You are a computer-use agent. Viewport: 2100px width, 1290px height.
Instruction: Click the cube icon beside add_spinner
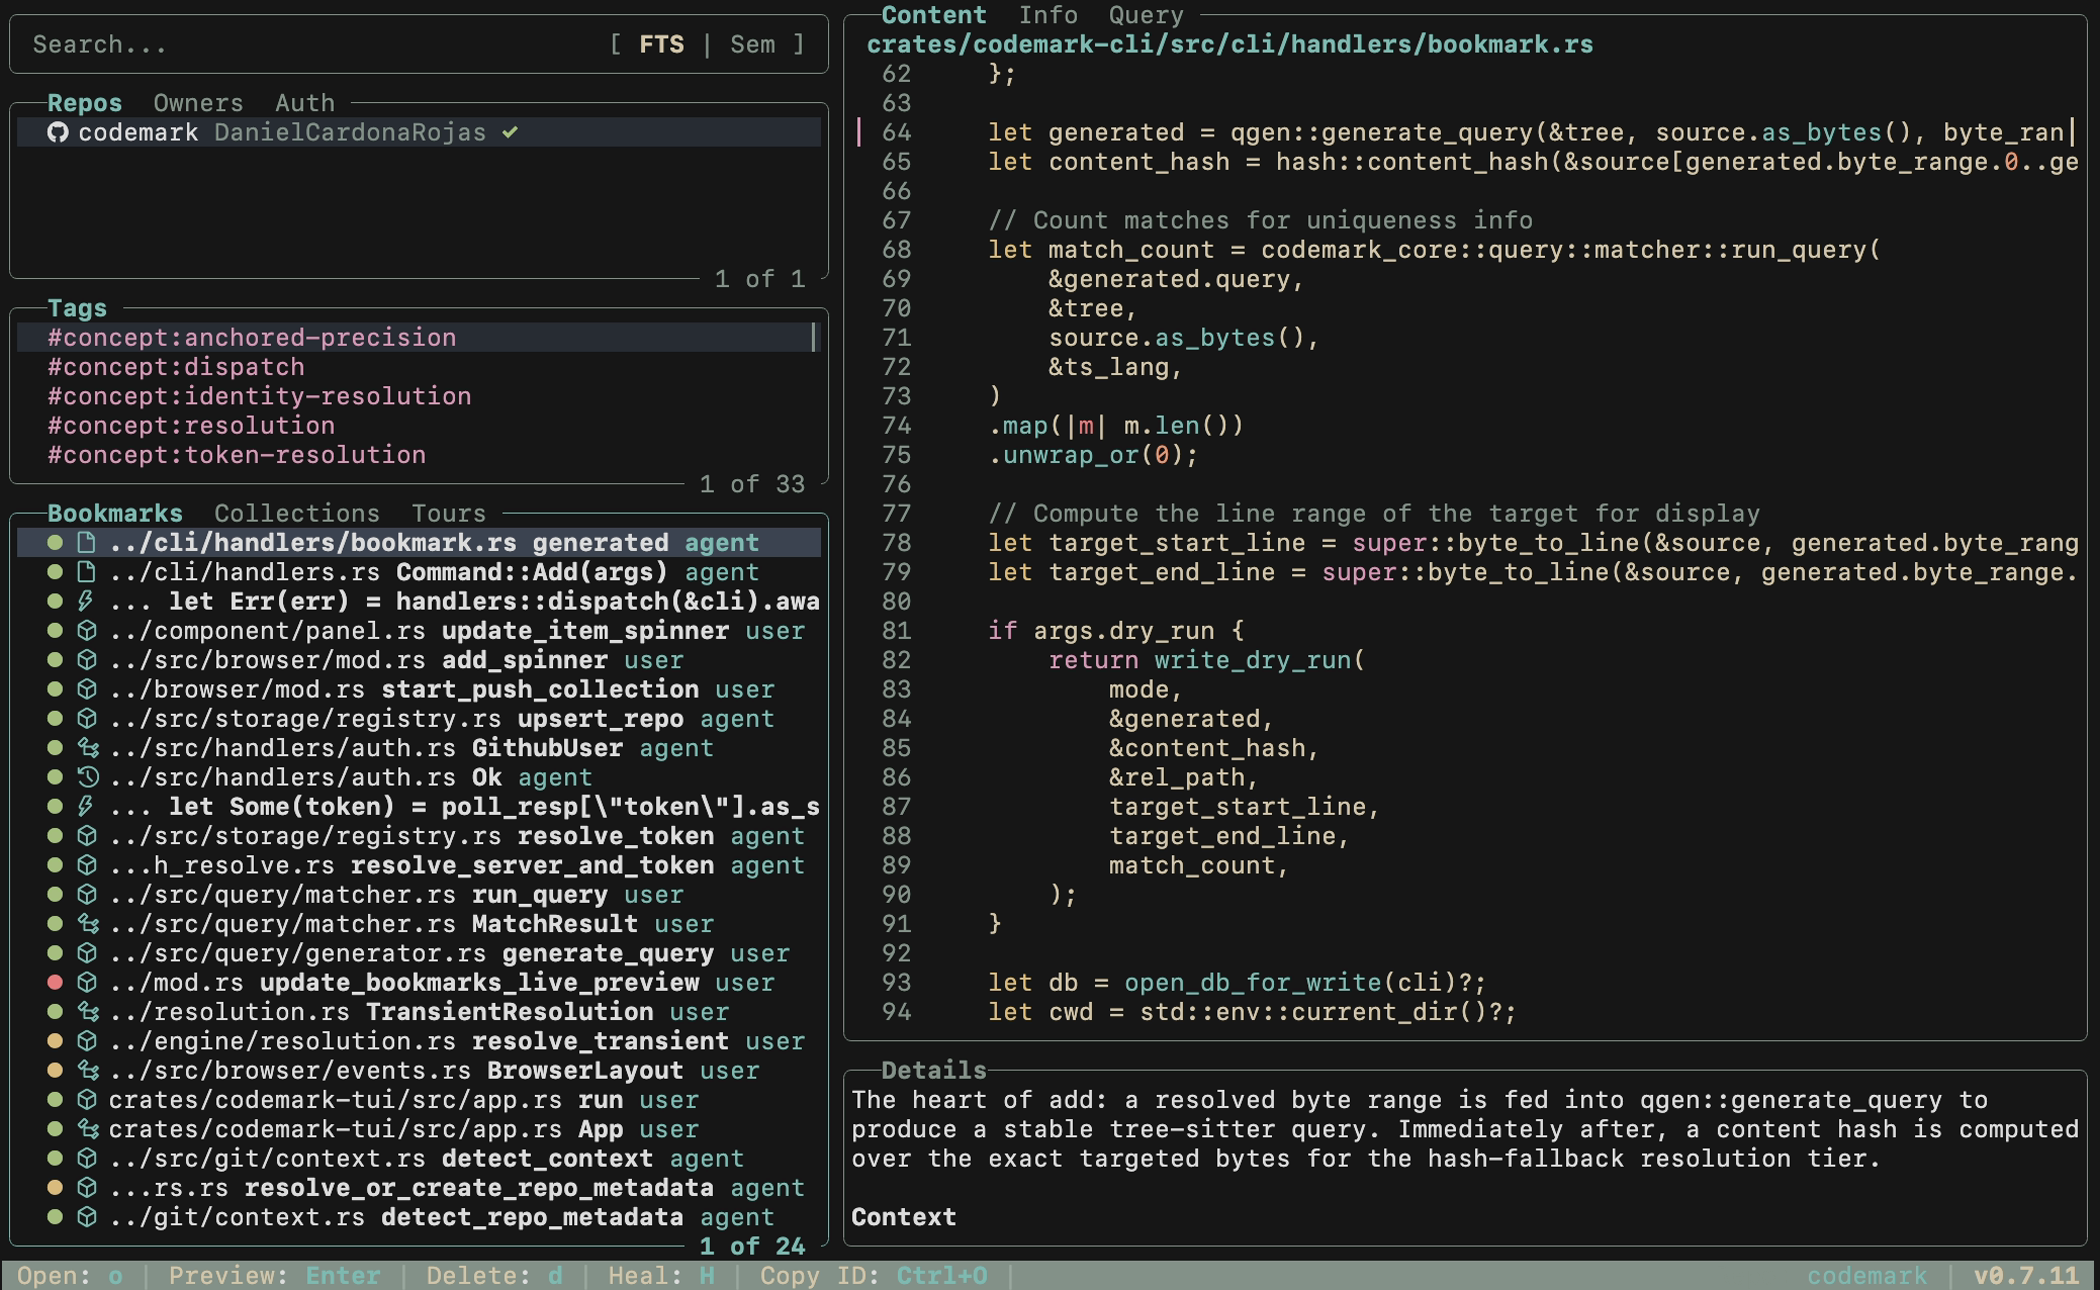pos(87,660)
